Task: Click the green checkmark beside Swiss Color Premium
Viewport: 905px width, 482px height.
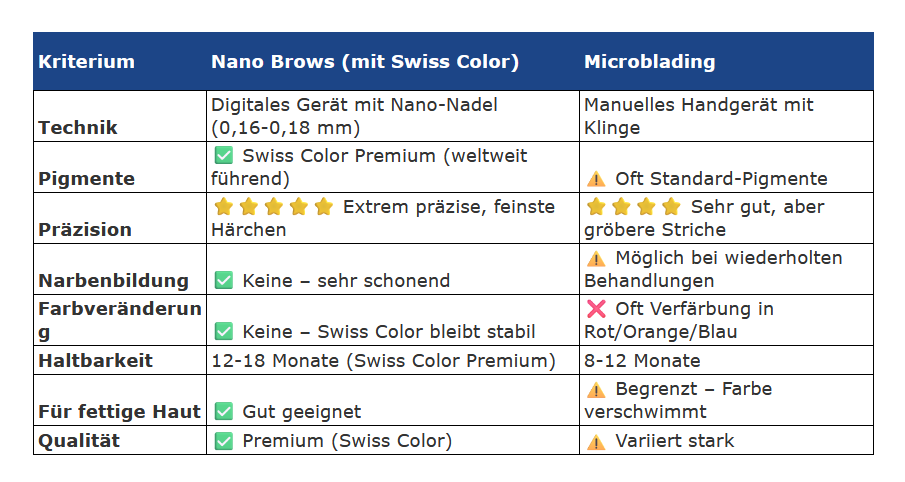Action: 223,156
